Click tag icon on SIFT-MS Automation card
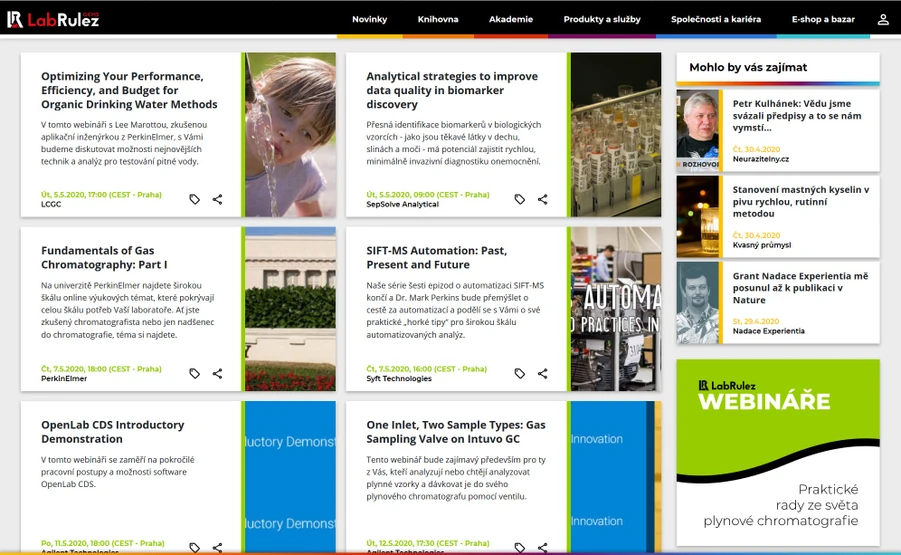This screenshot has width=901, height=555. [x=520, y=373]
